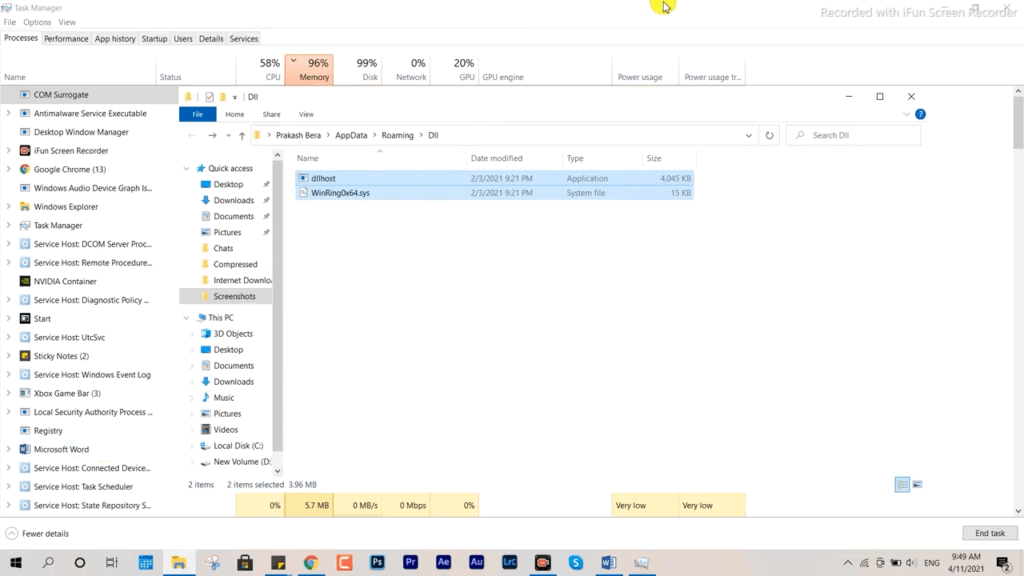Sort processes by CPU column
1024x576 pixels.
click(260, 69)
